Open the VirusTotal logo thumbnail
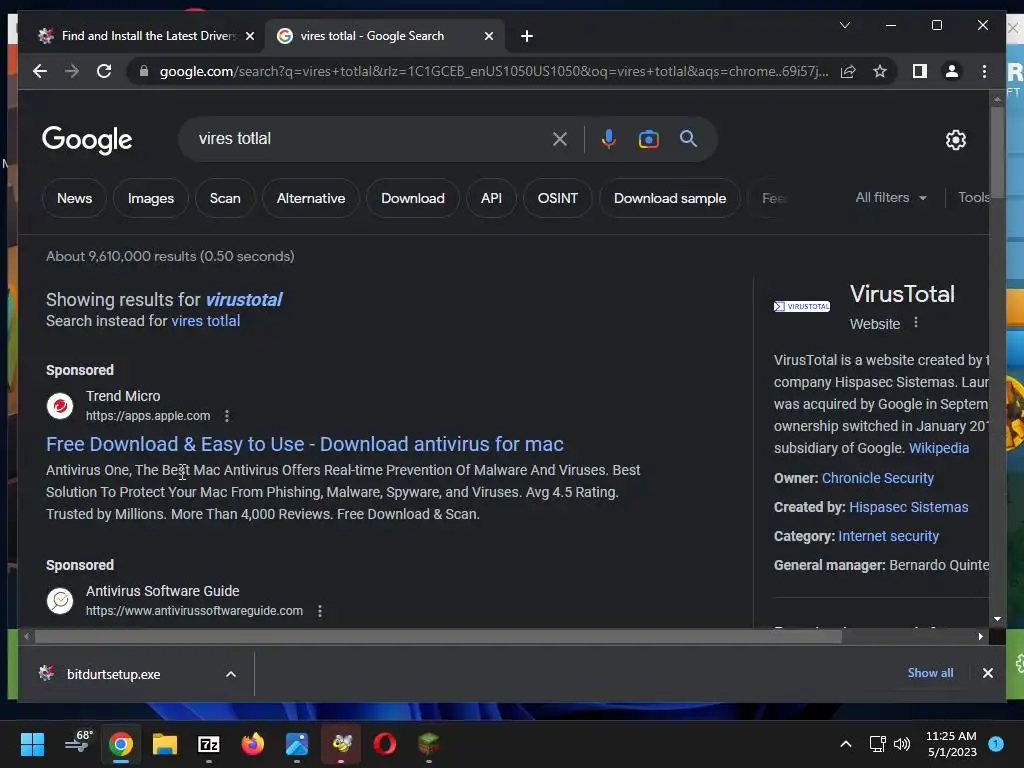 (x=801, y=306)
